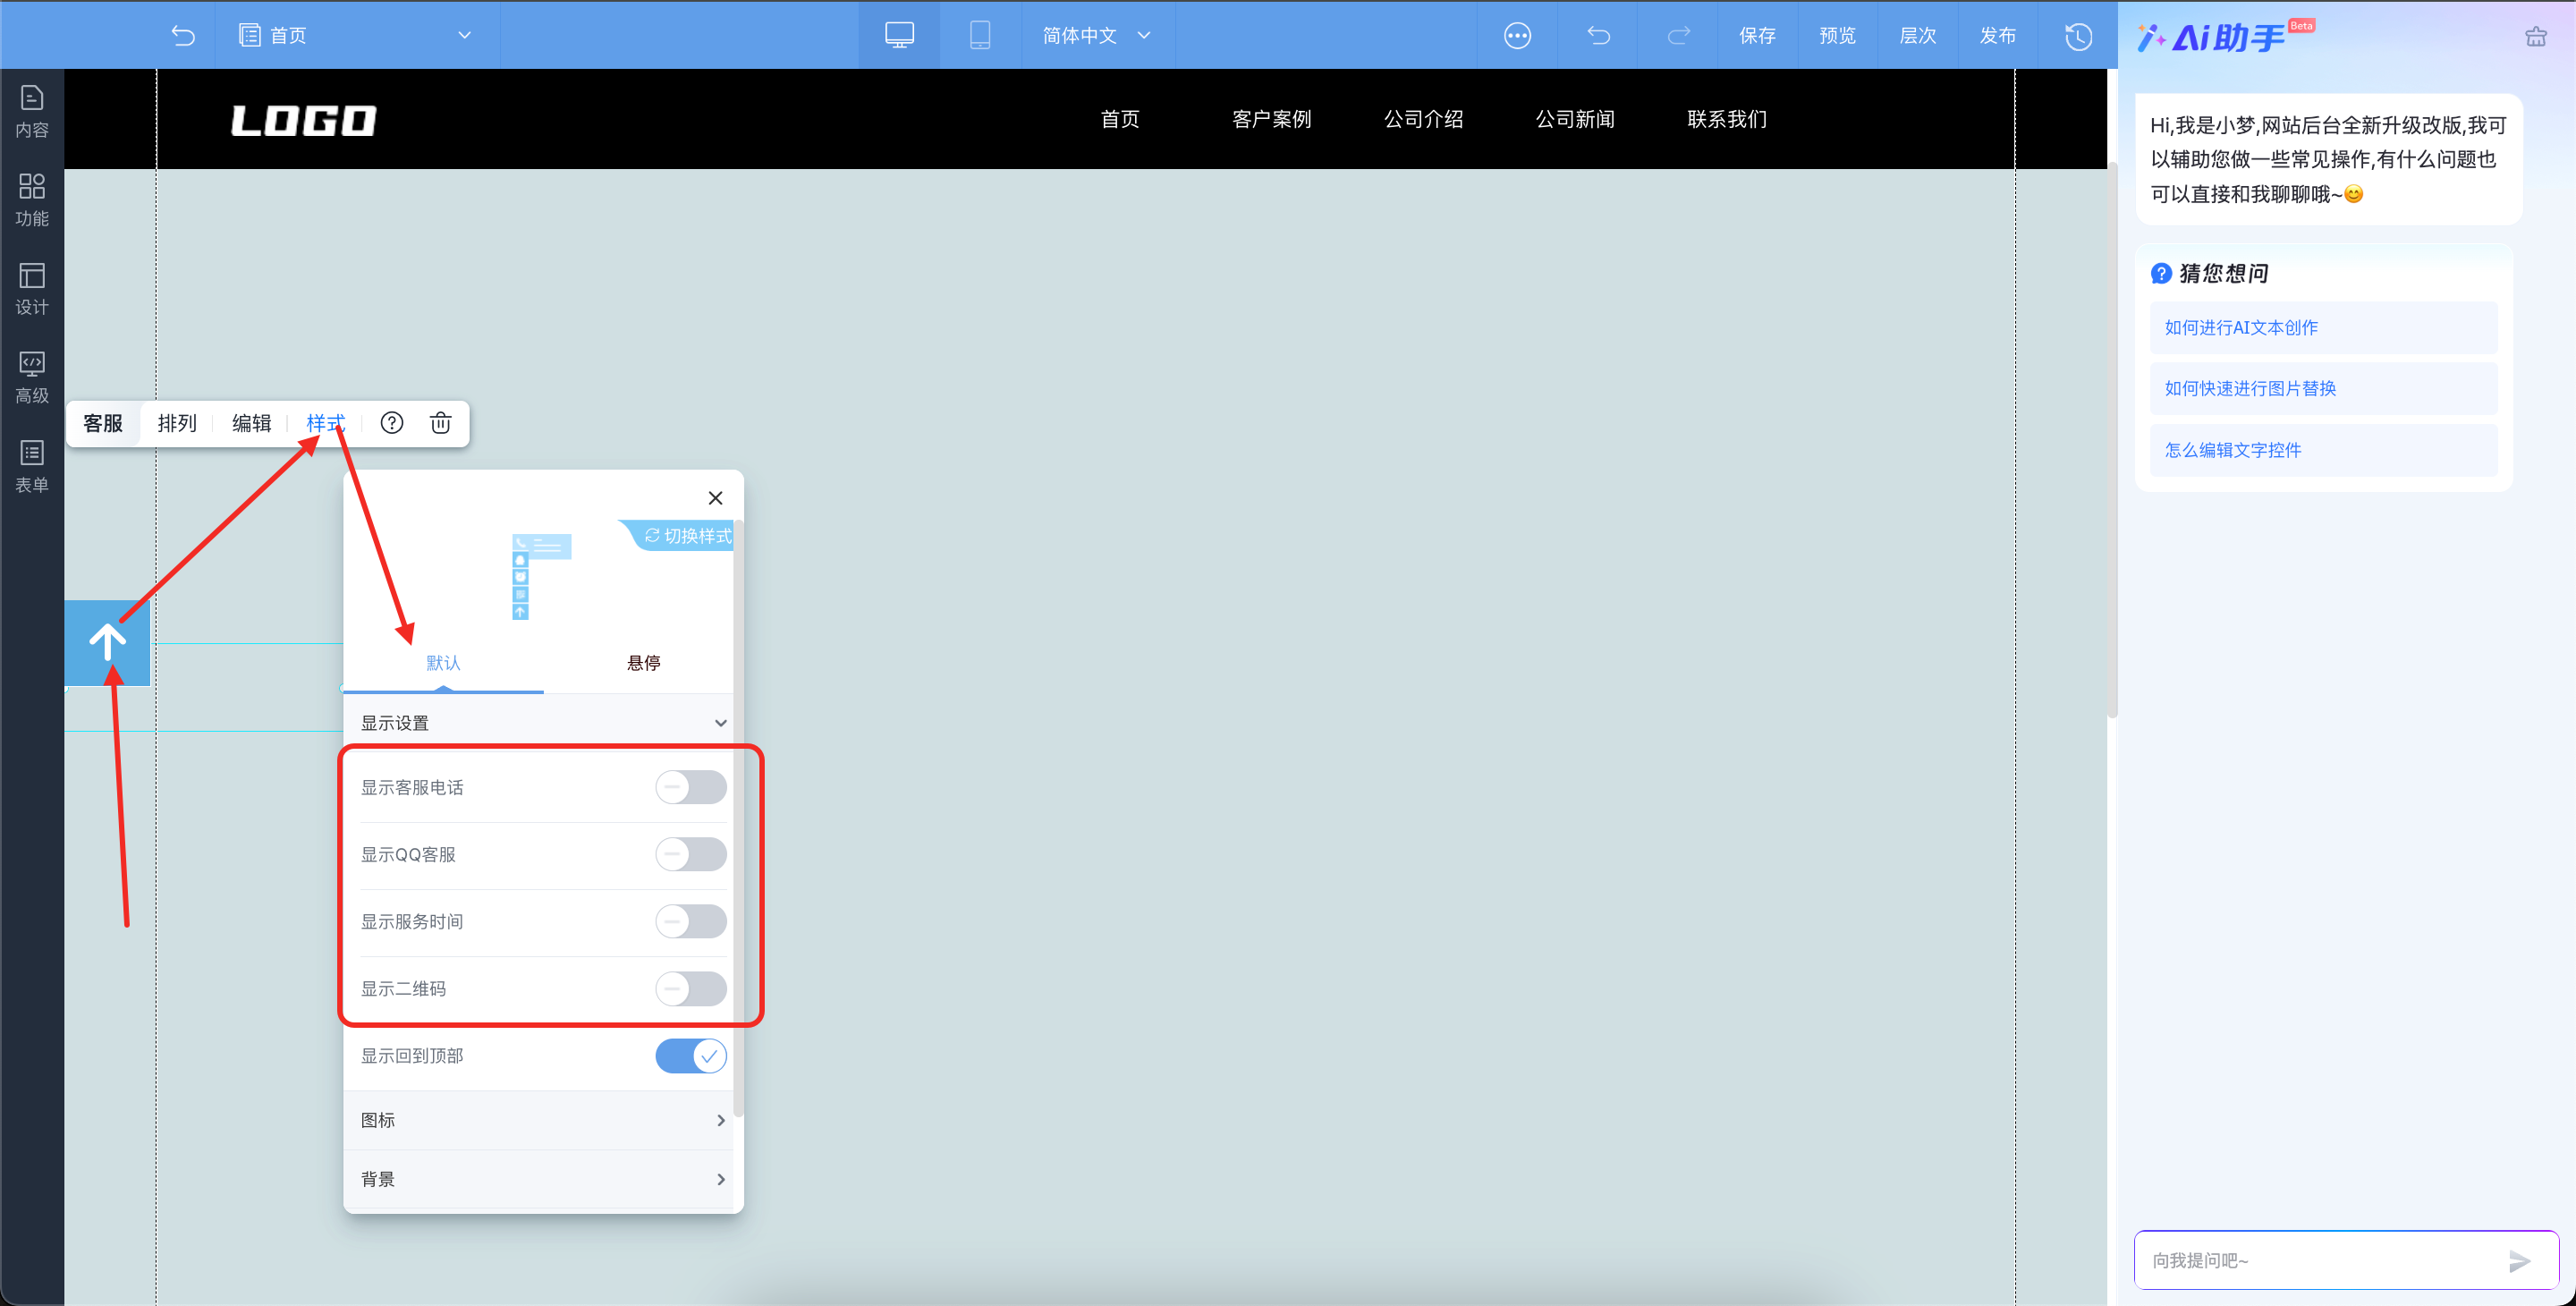2576x1306 pixels.
Task: Switch to desktop preview mode icon
Action: [x=899, y=35]
